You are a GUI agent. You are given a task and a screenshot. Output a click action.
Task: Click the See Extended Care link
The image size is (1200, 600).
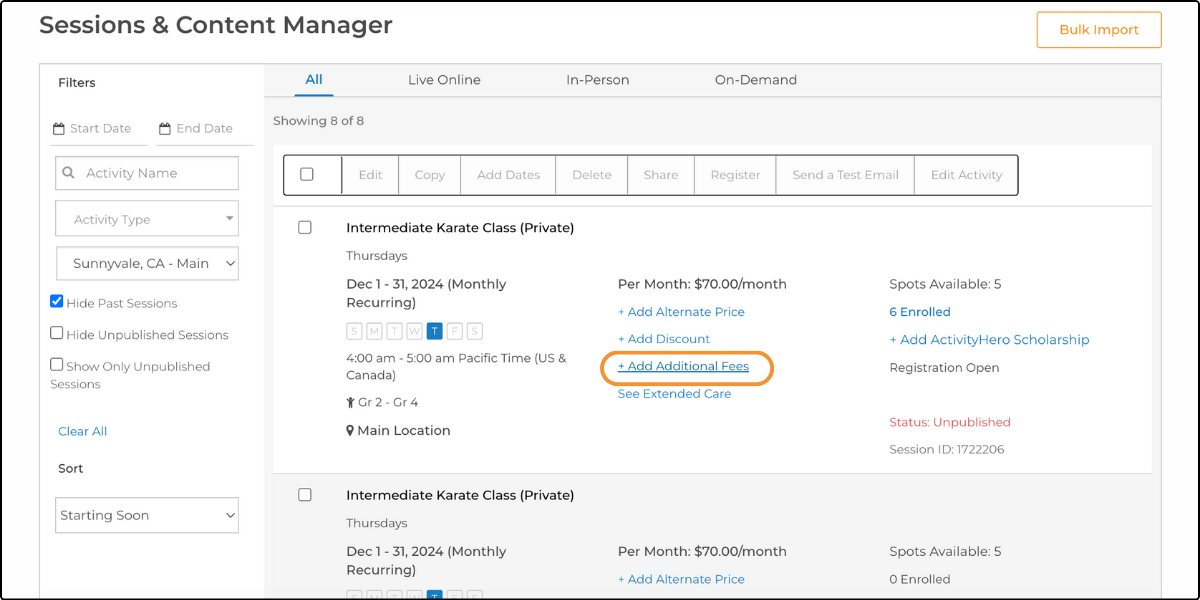point(674,394)
